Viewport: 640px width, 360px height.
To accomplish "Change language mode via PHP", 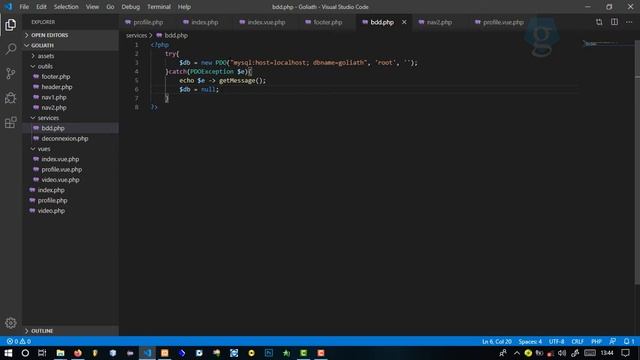I will pyautogui.click(x=596, y=341).
